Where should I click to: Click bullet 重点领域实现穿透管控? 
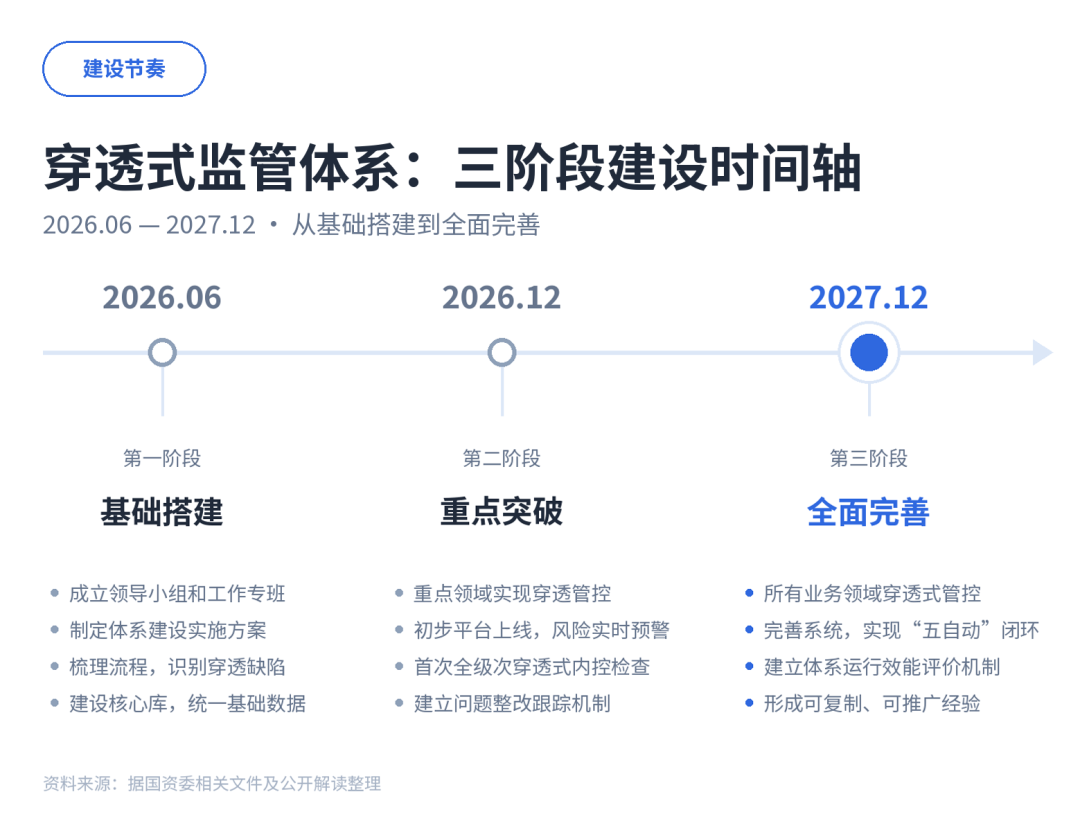[x=512, y=594]
